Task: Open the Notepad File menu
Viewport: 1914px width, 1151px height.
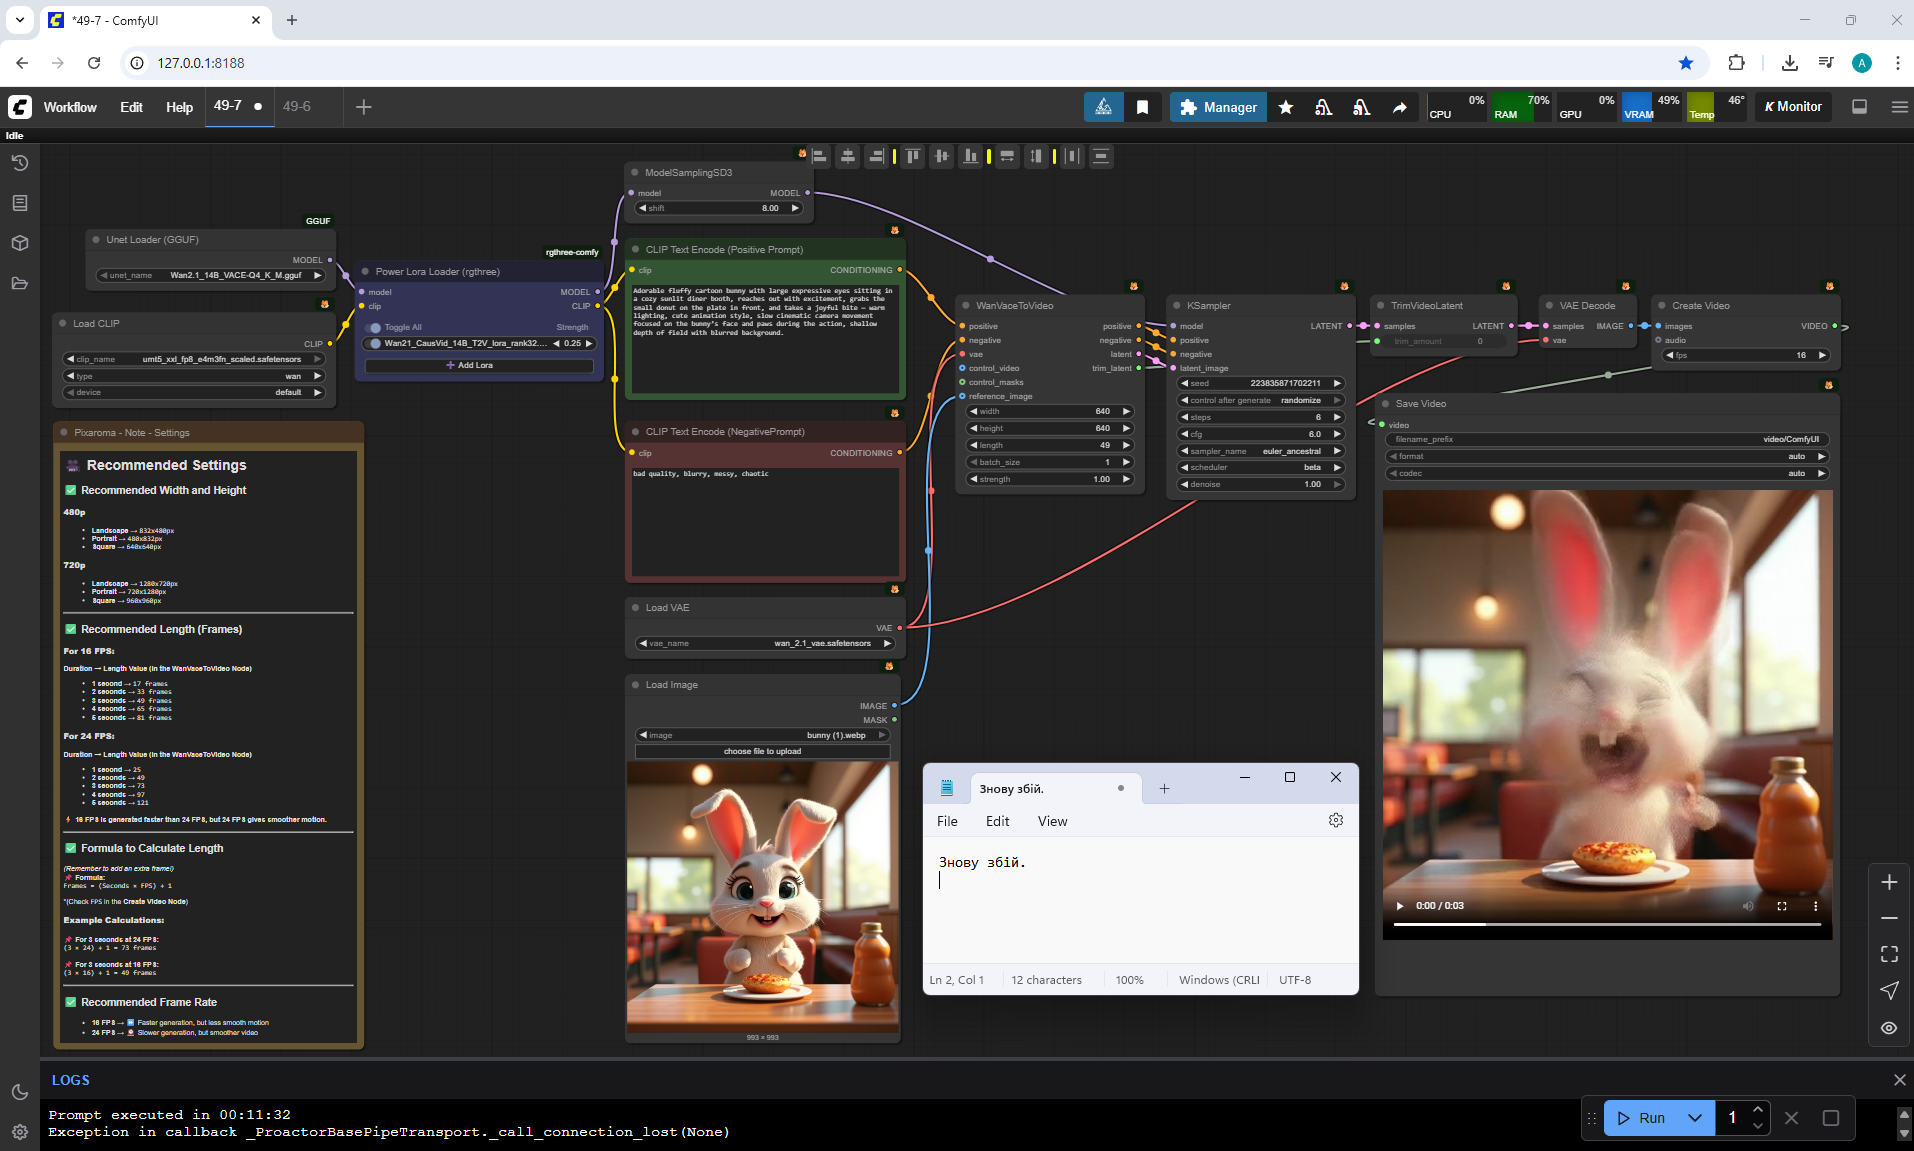Action: point(947,821)
